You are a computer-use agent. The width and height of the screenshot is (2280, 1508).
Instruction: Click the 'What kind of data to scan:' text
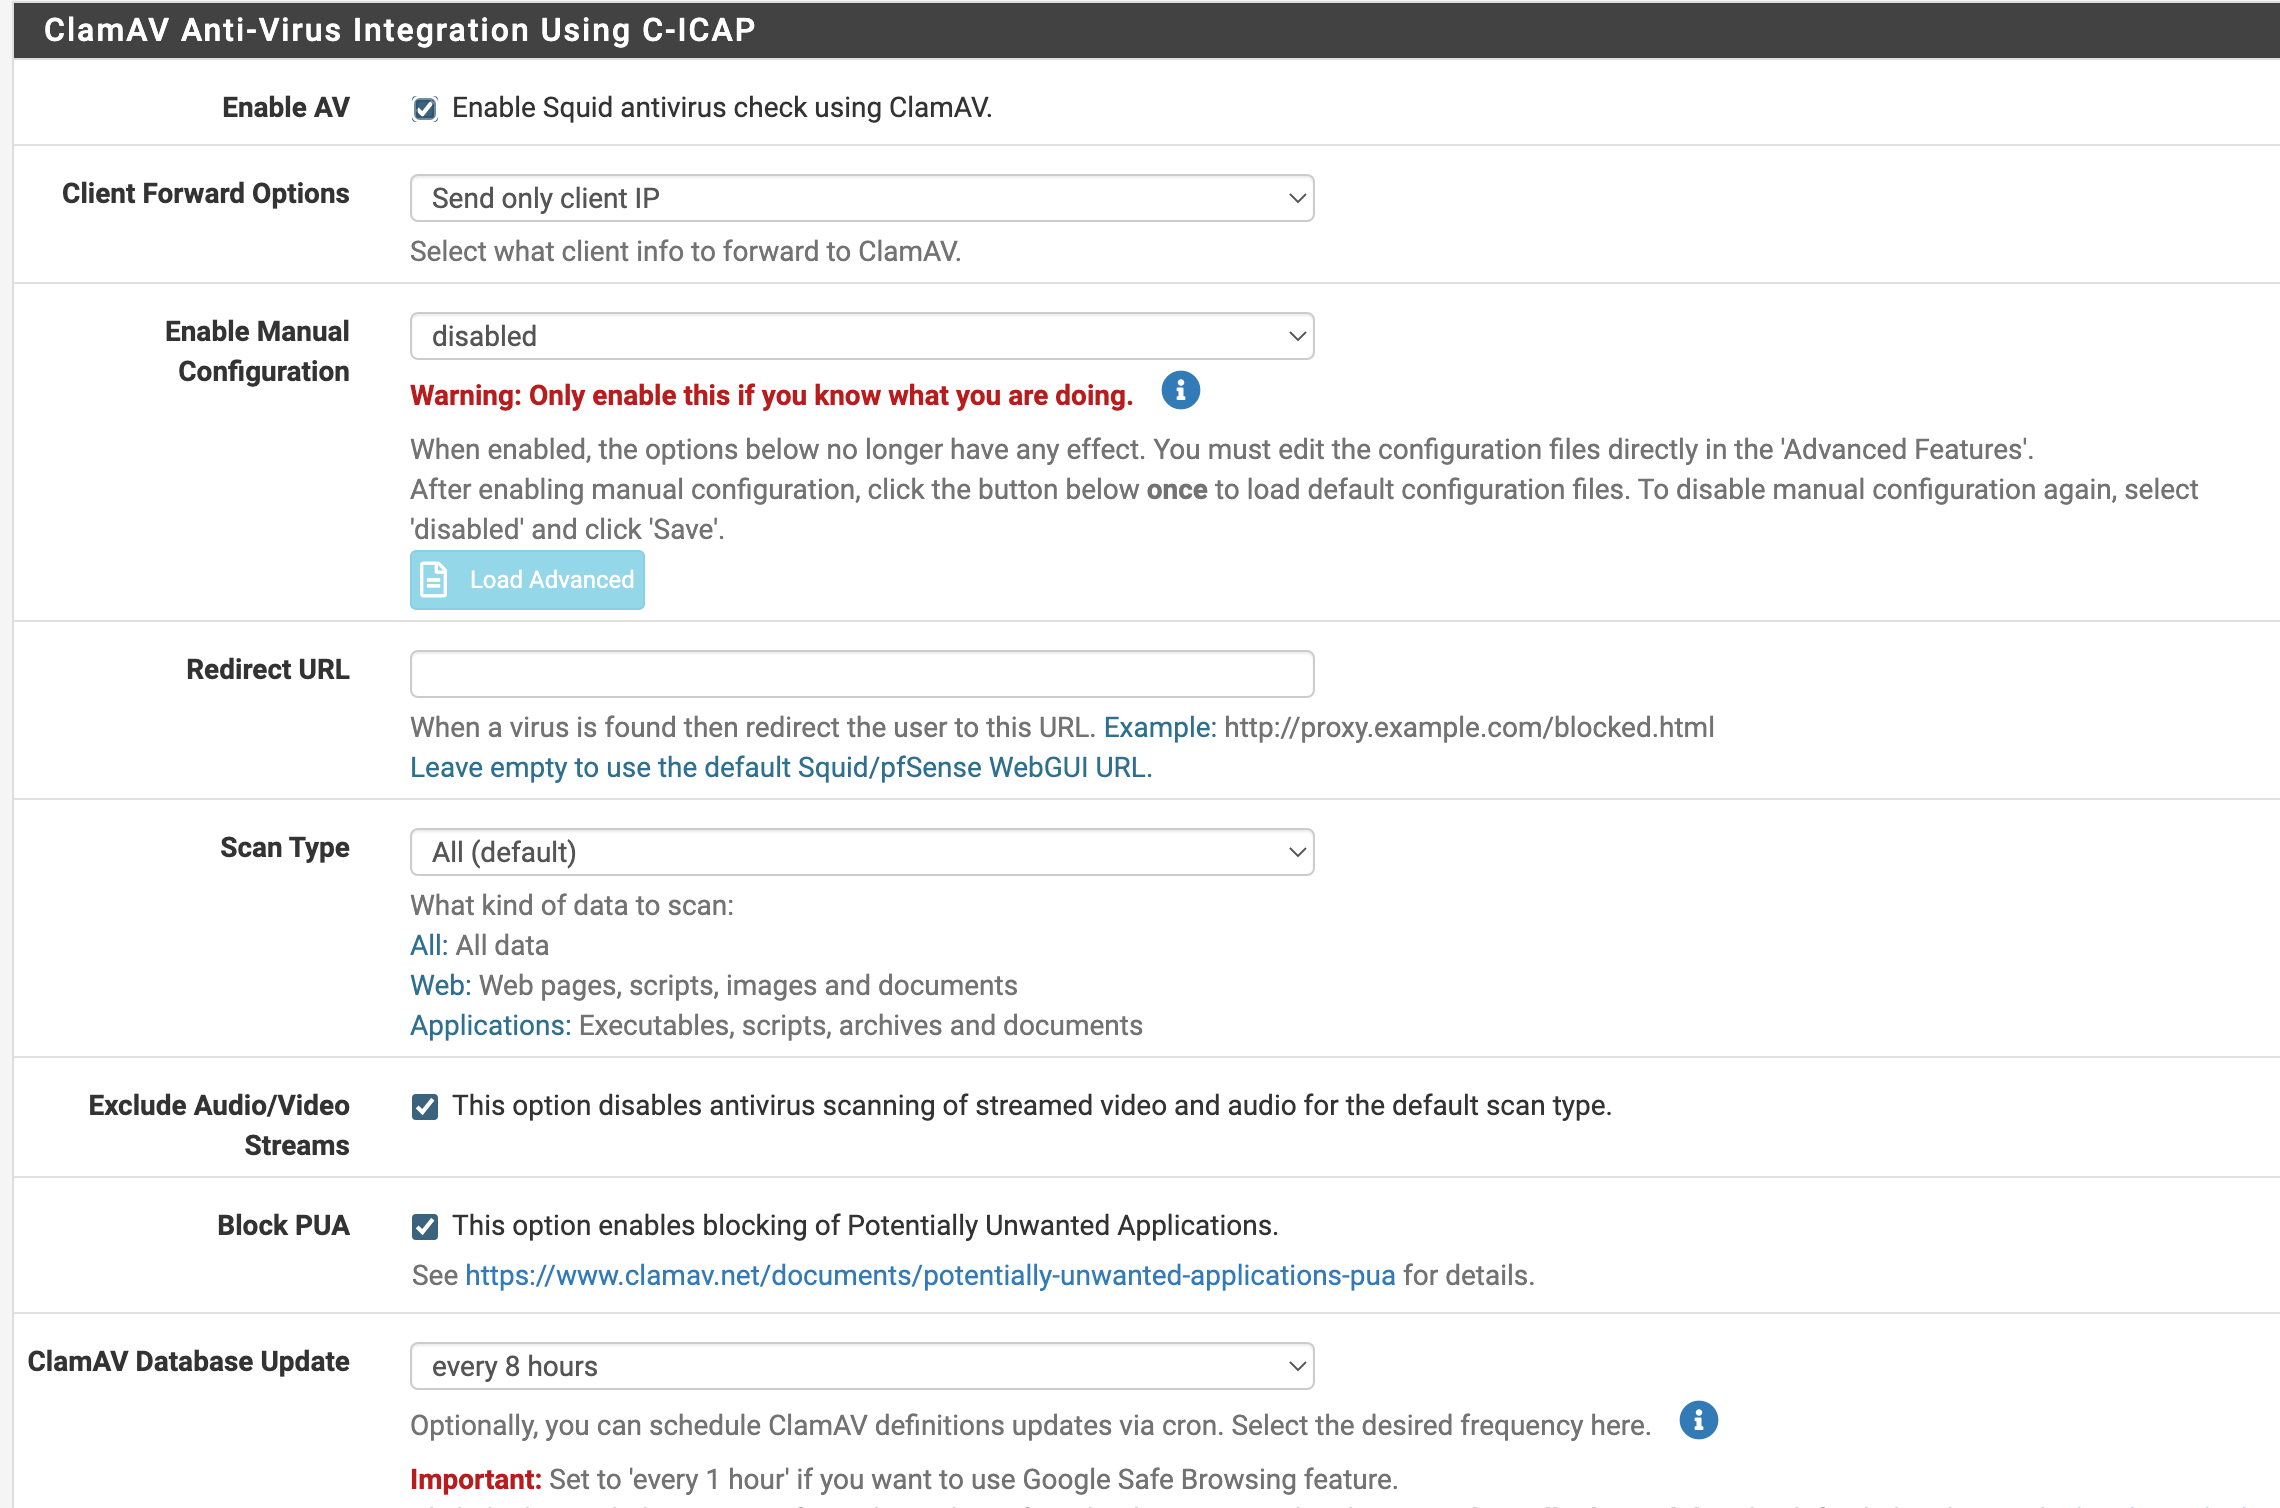(572, 906)
